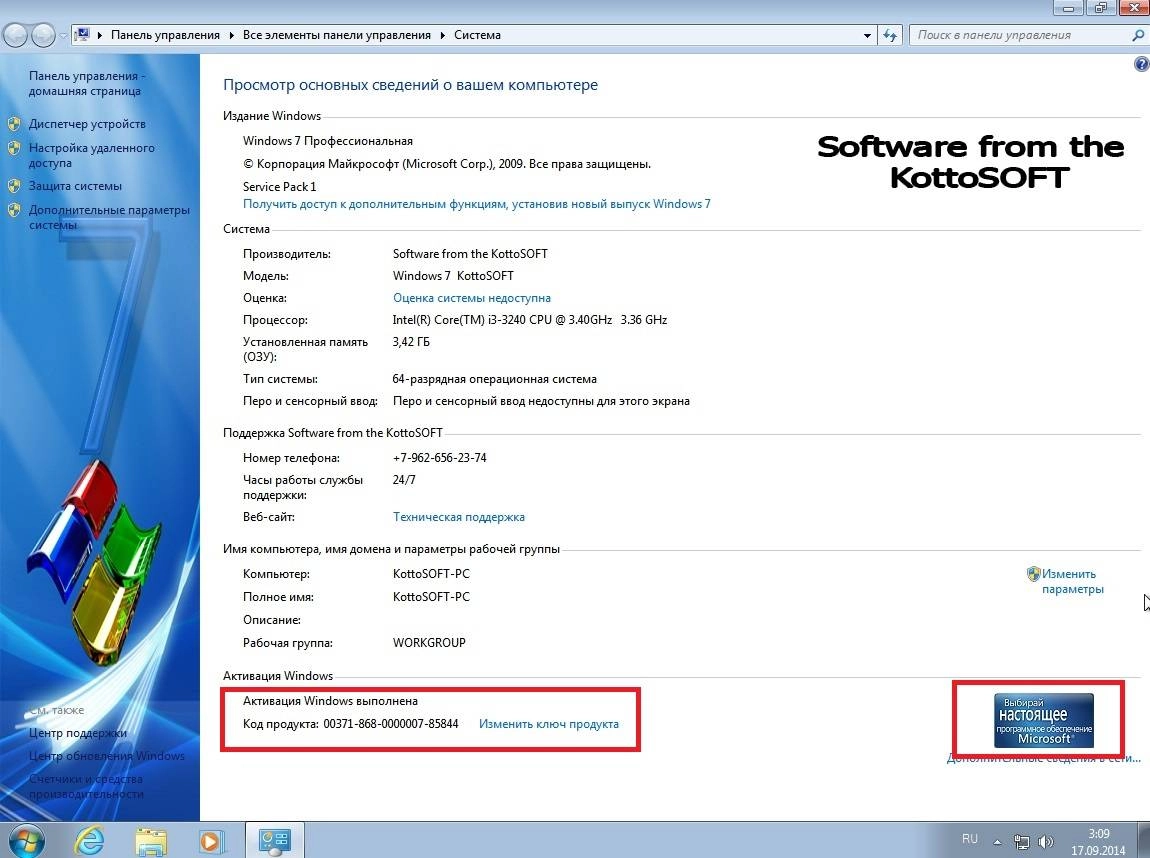Open link to get new Windows 7 edition features
Screen dimensions: 1150x858
pyautogui.click(x=477, y=204)
